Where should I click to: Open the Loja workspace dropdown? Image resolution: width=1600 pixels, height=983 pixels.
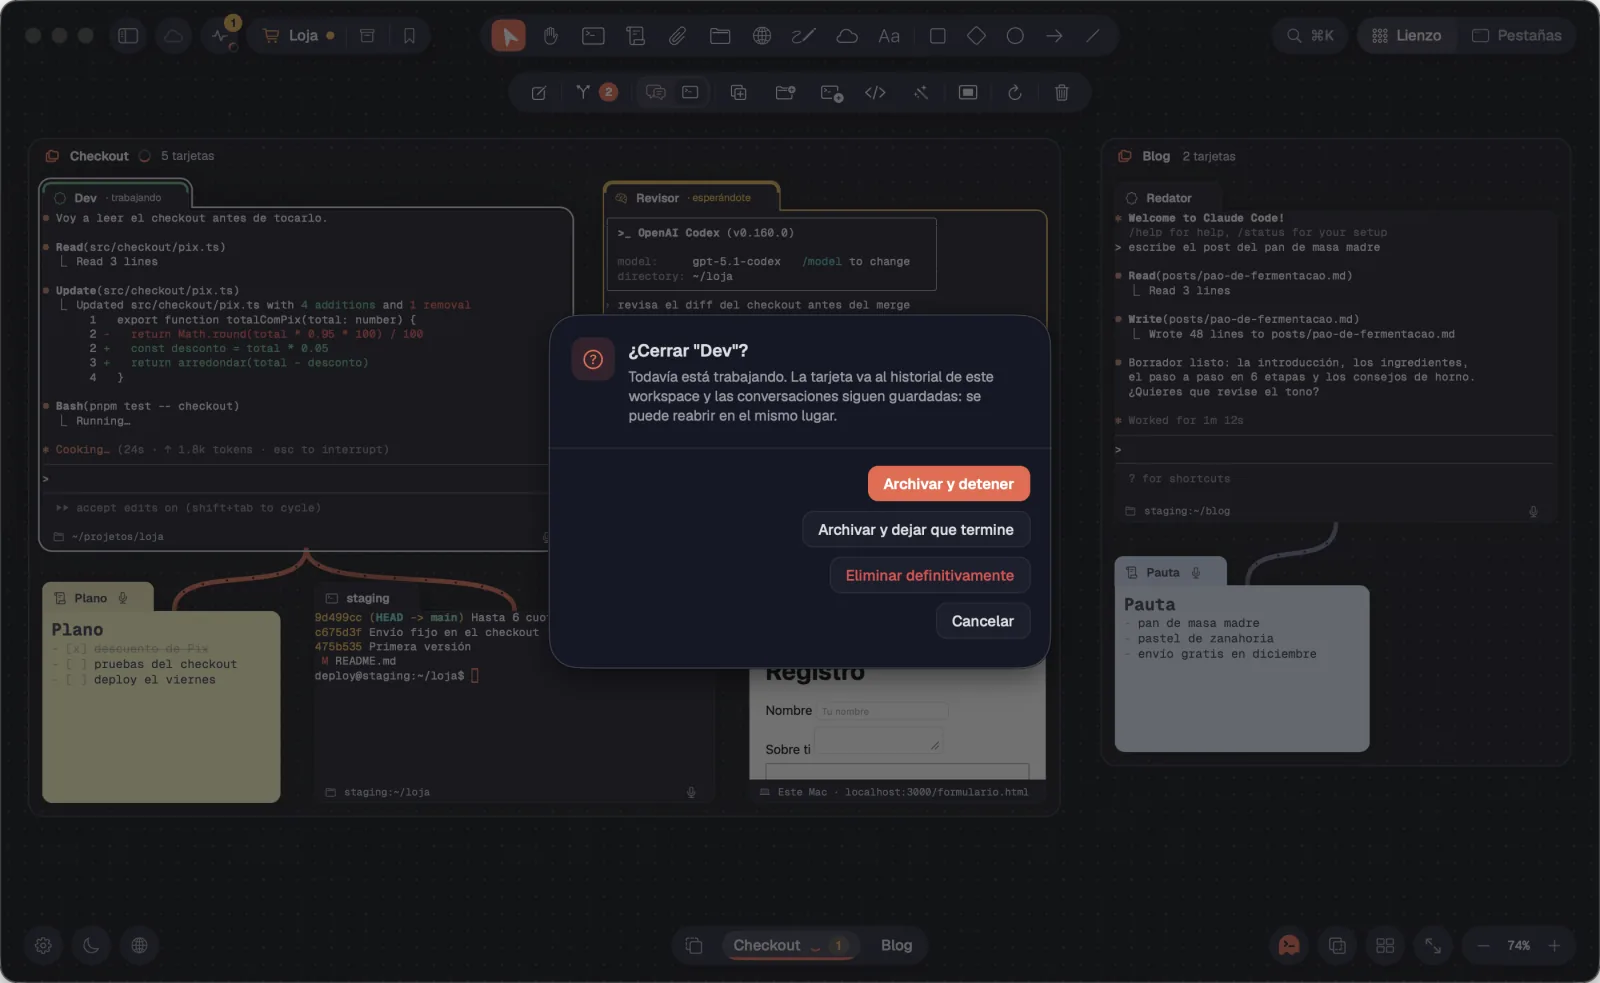click(298, 36)
